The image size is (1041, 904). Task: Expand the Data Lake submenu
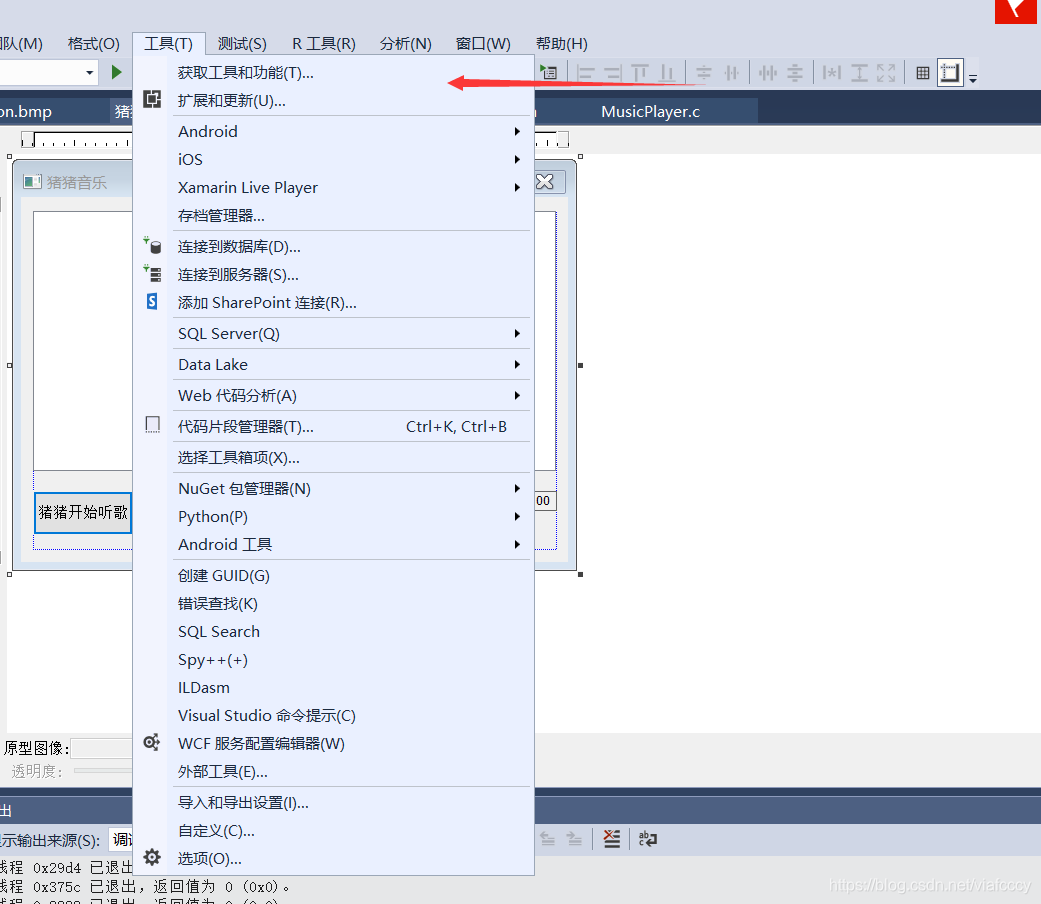pos(517,364)
